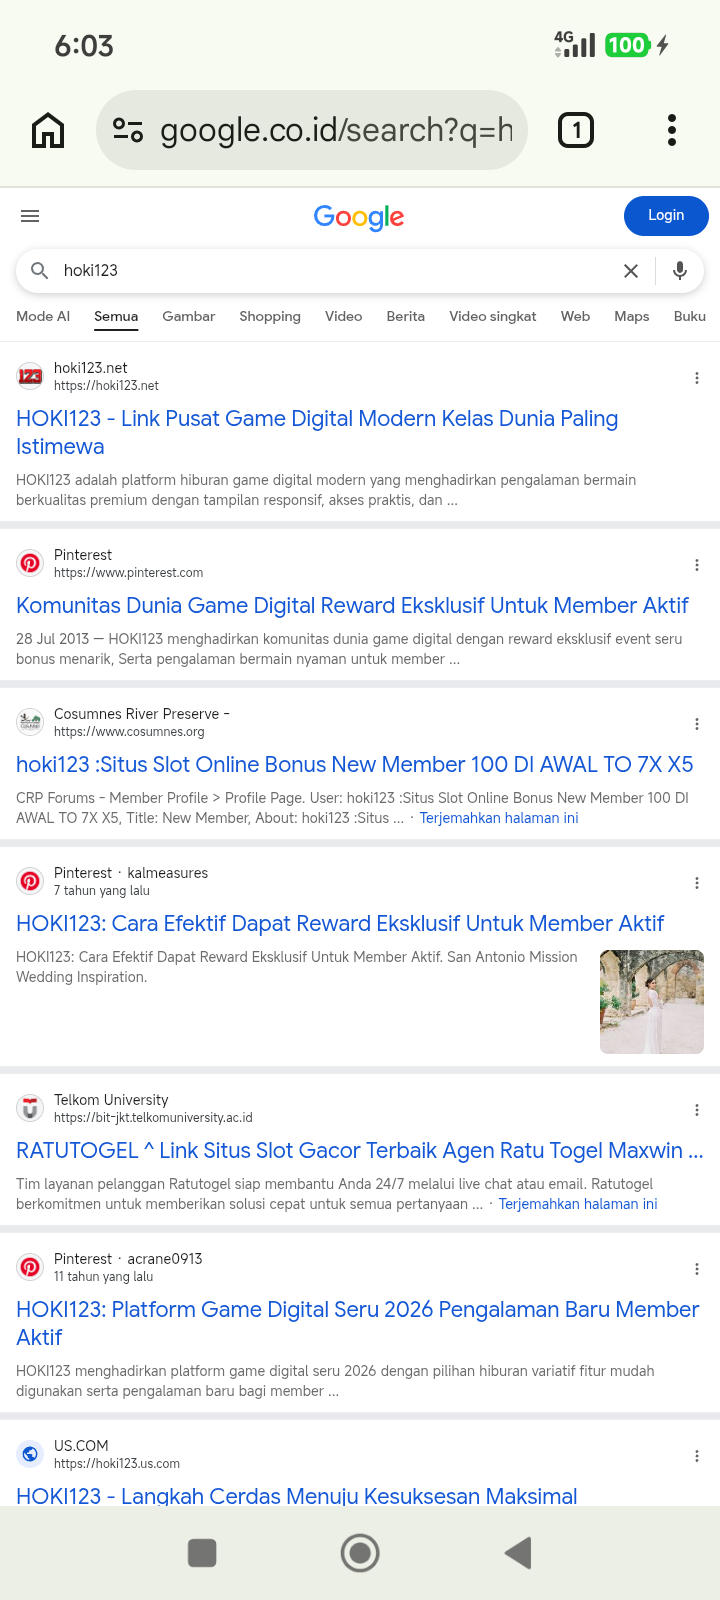Clear the search query with X

tap(631, 270)
